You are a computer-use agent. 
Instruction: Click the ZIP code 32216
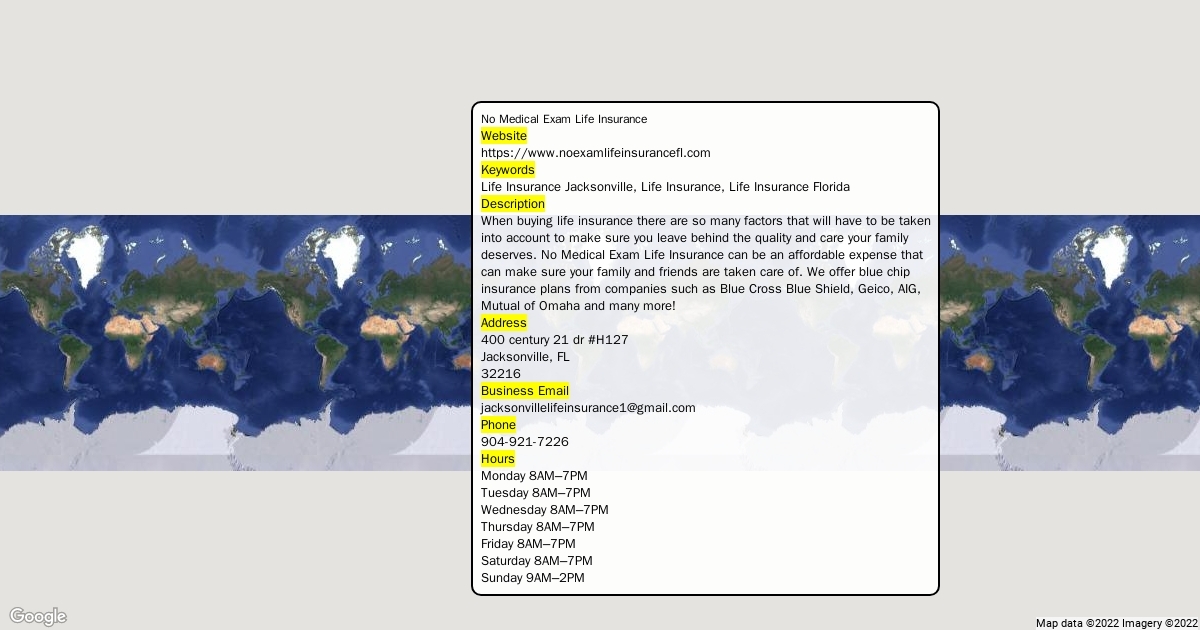tap(500, 374)
